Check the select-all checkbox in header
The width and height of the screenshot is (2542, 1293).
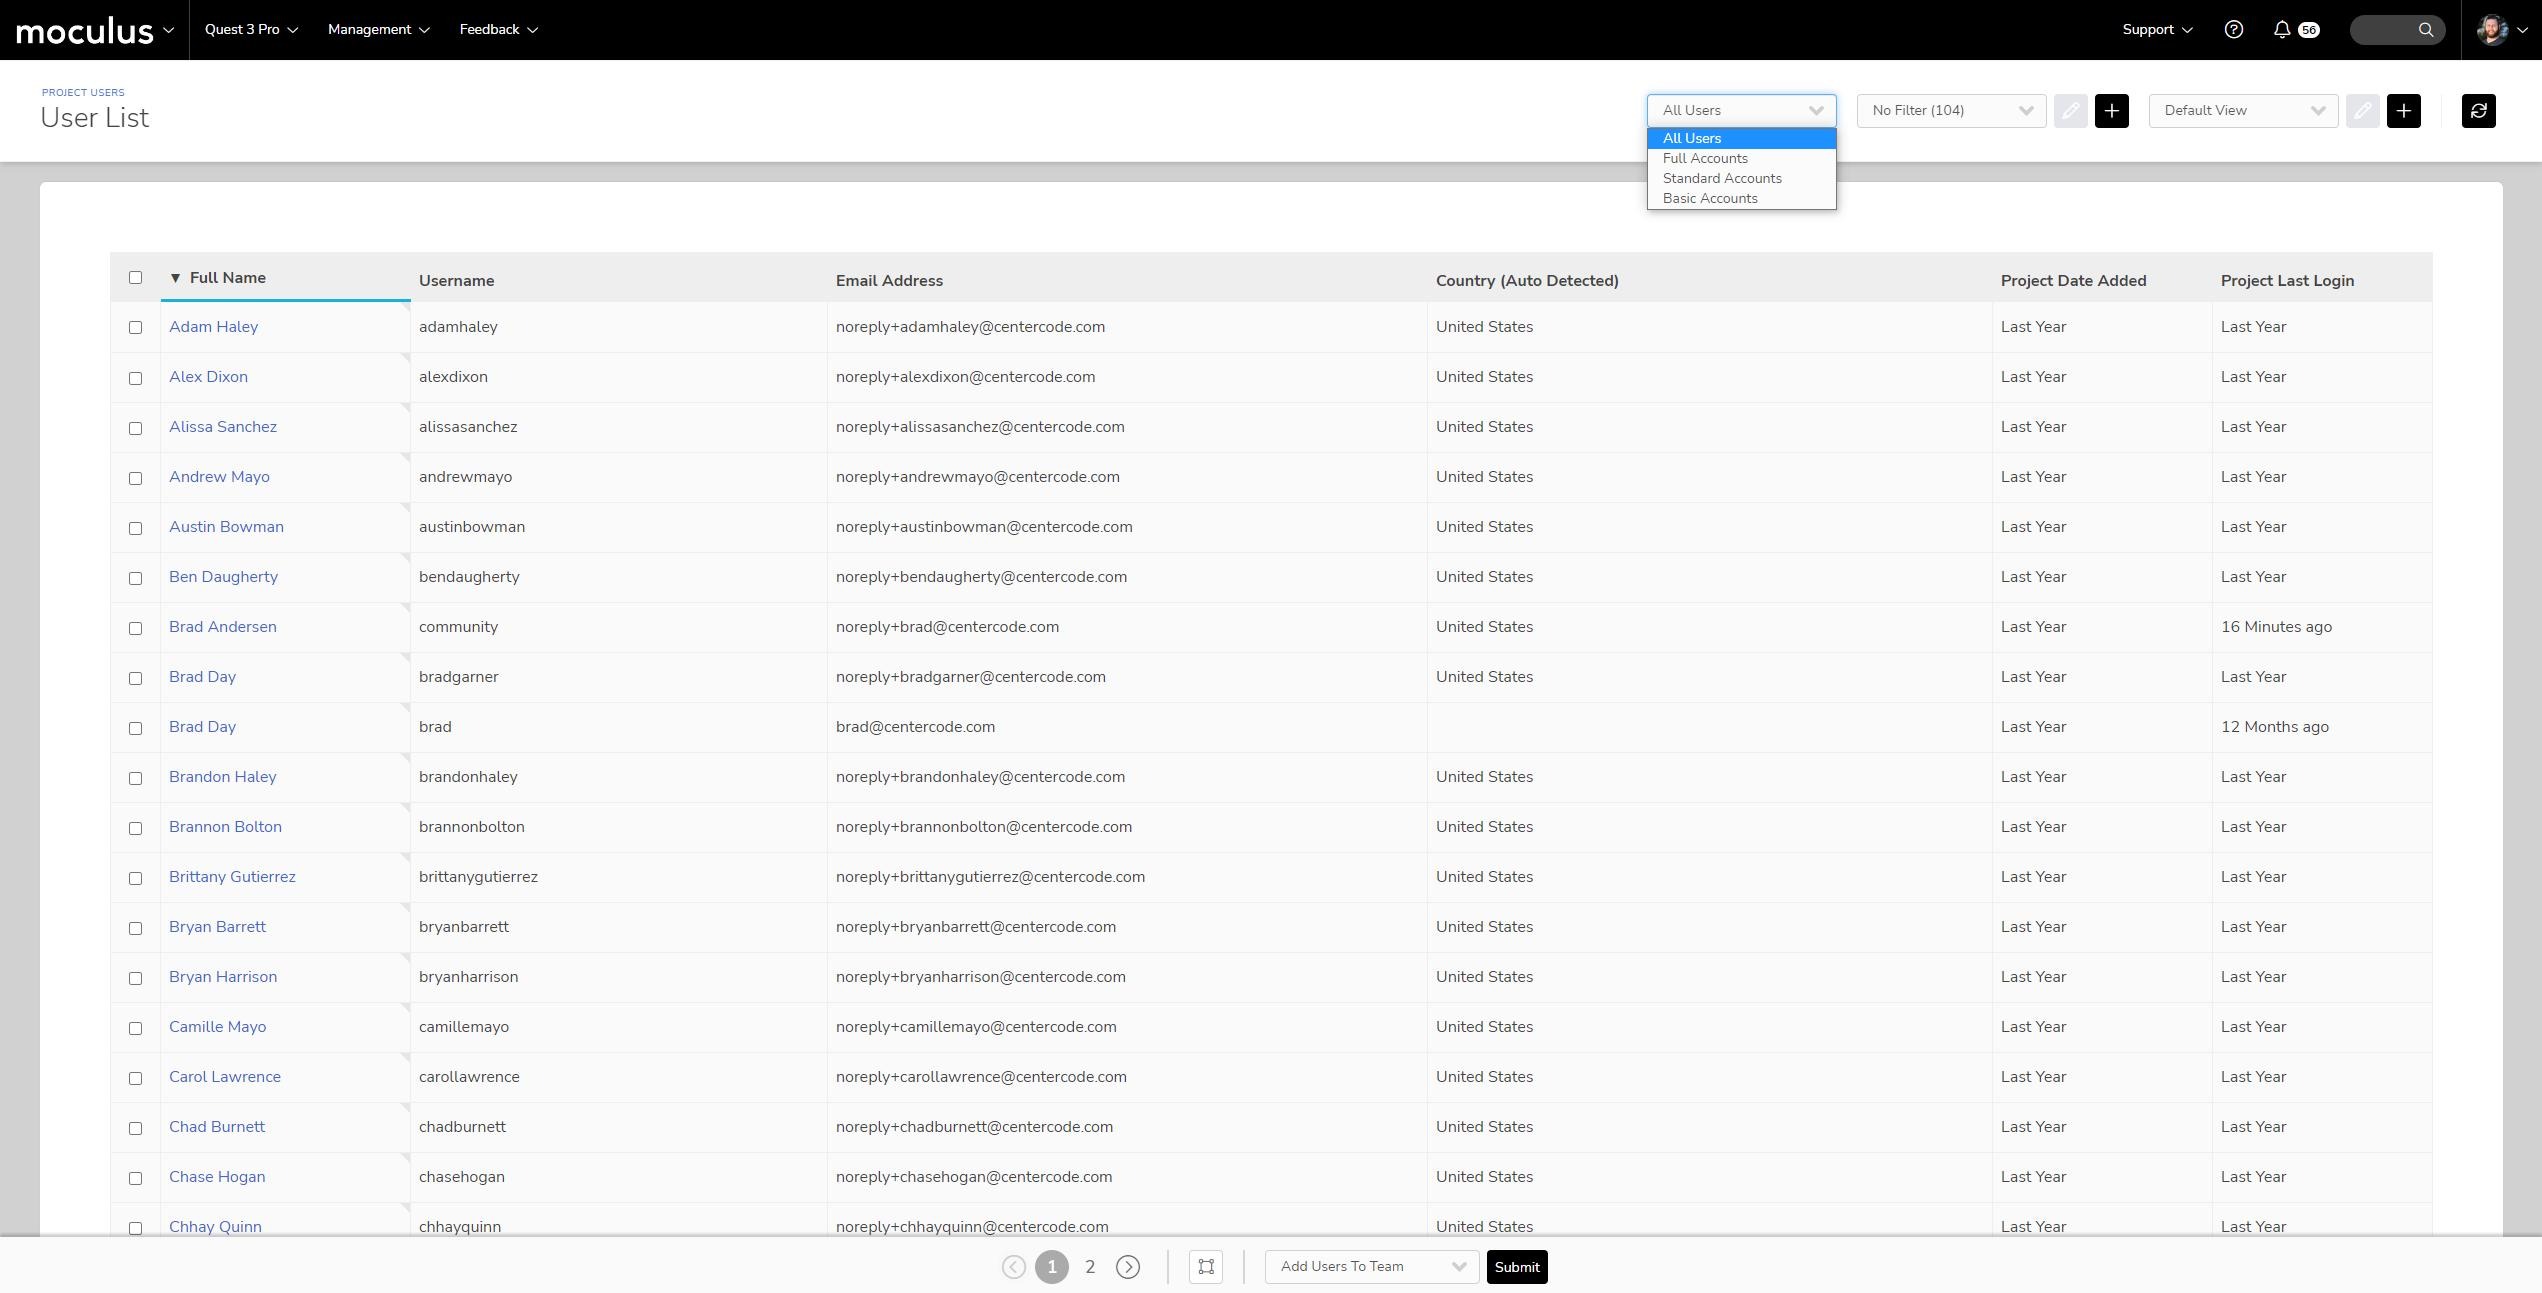pyautogui.click(x=136, y=278)
